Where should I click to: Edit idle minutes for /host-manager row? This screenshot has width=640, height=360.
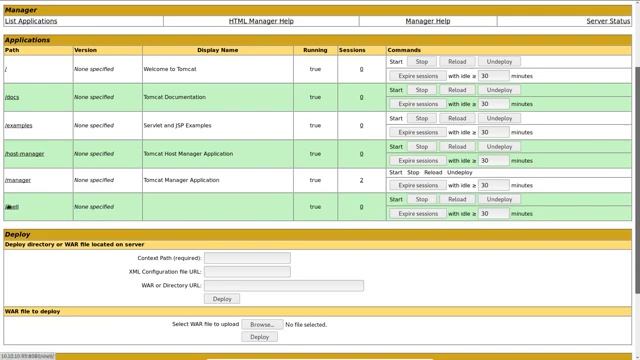click(x=493, y=161)
